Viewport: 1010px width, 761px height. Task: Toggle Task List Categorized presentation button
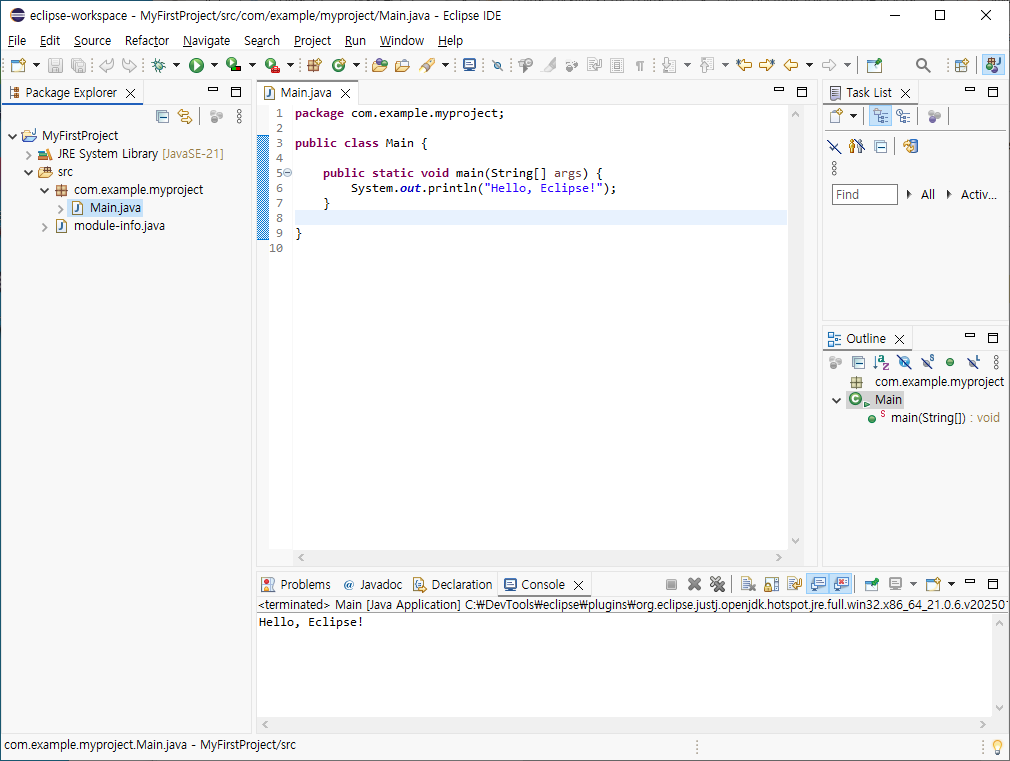[x=881, y=116]
